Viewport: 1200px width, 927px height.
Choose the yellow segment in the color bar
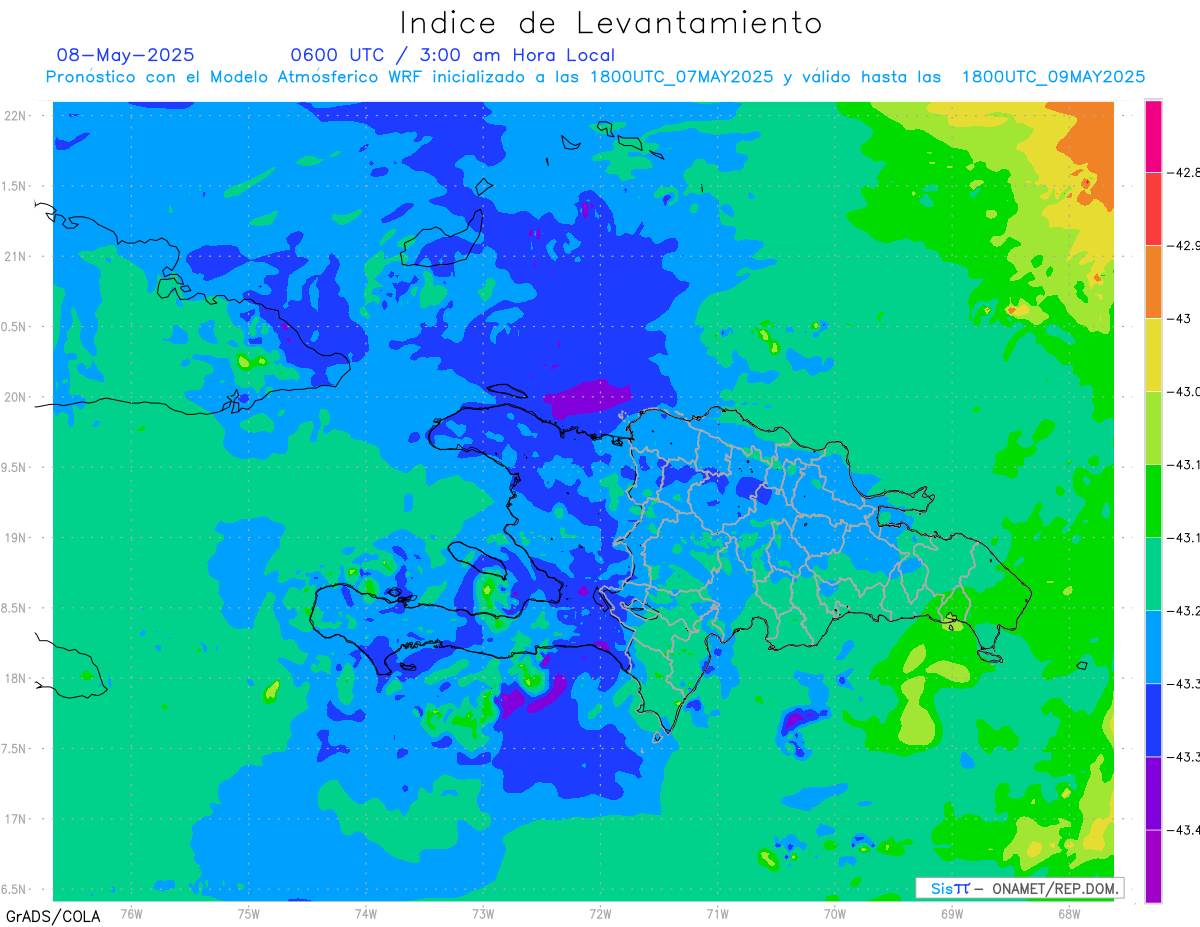pos(1153,355)
